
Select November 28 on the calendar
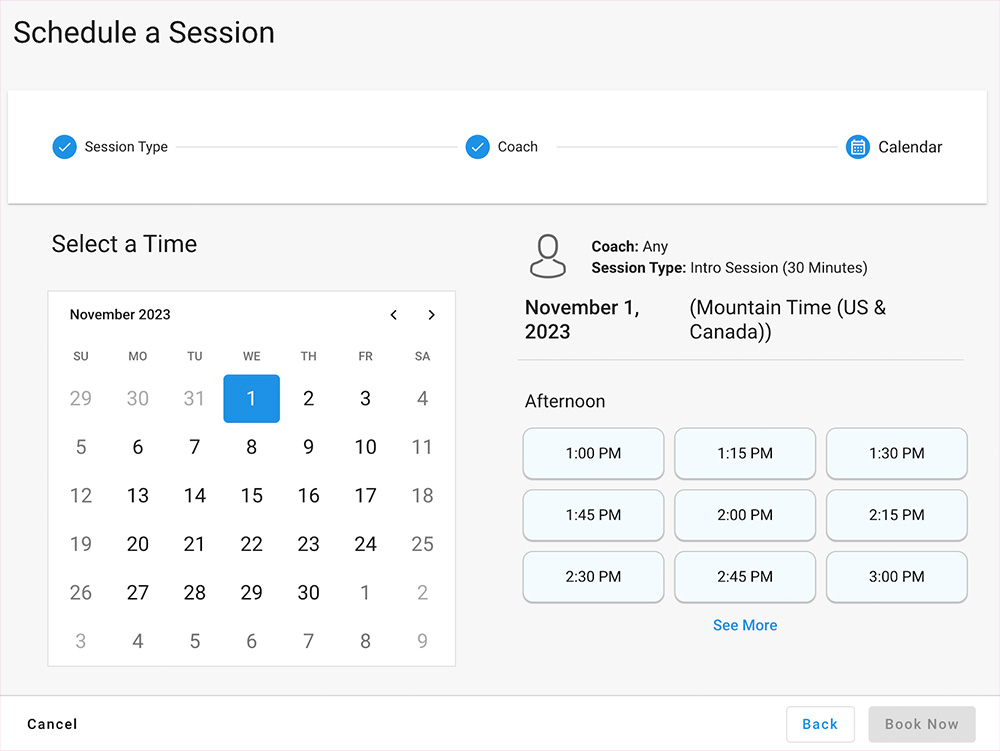pyautogui.click(x=195, y=592)
